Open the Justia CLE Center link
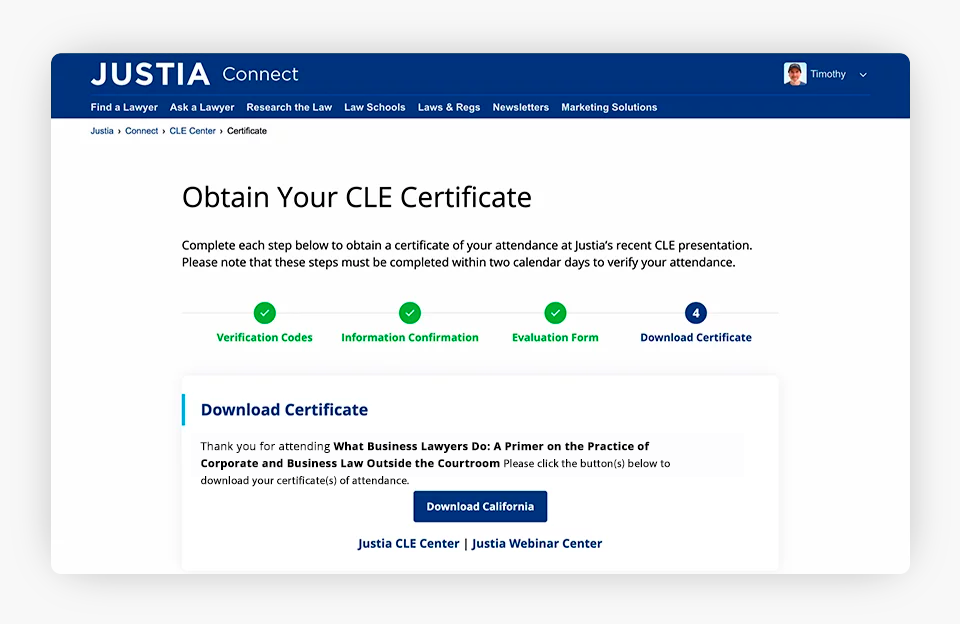The width and height of the screenshot is (960, 624). [x=408, y=544]
